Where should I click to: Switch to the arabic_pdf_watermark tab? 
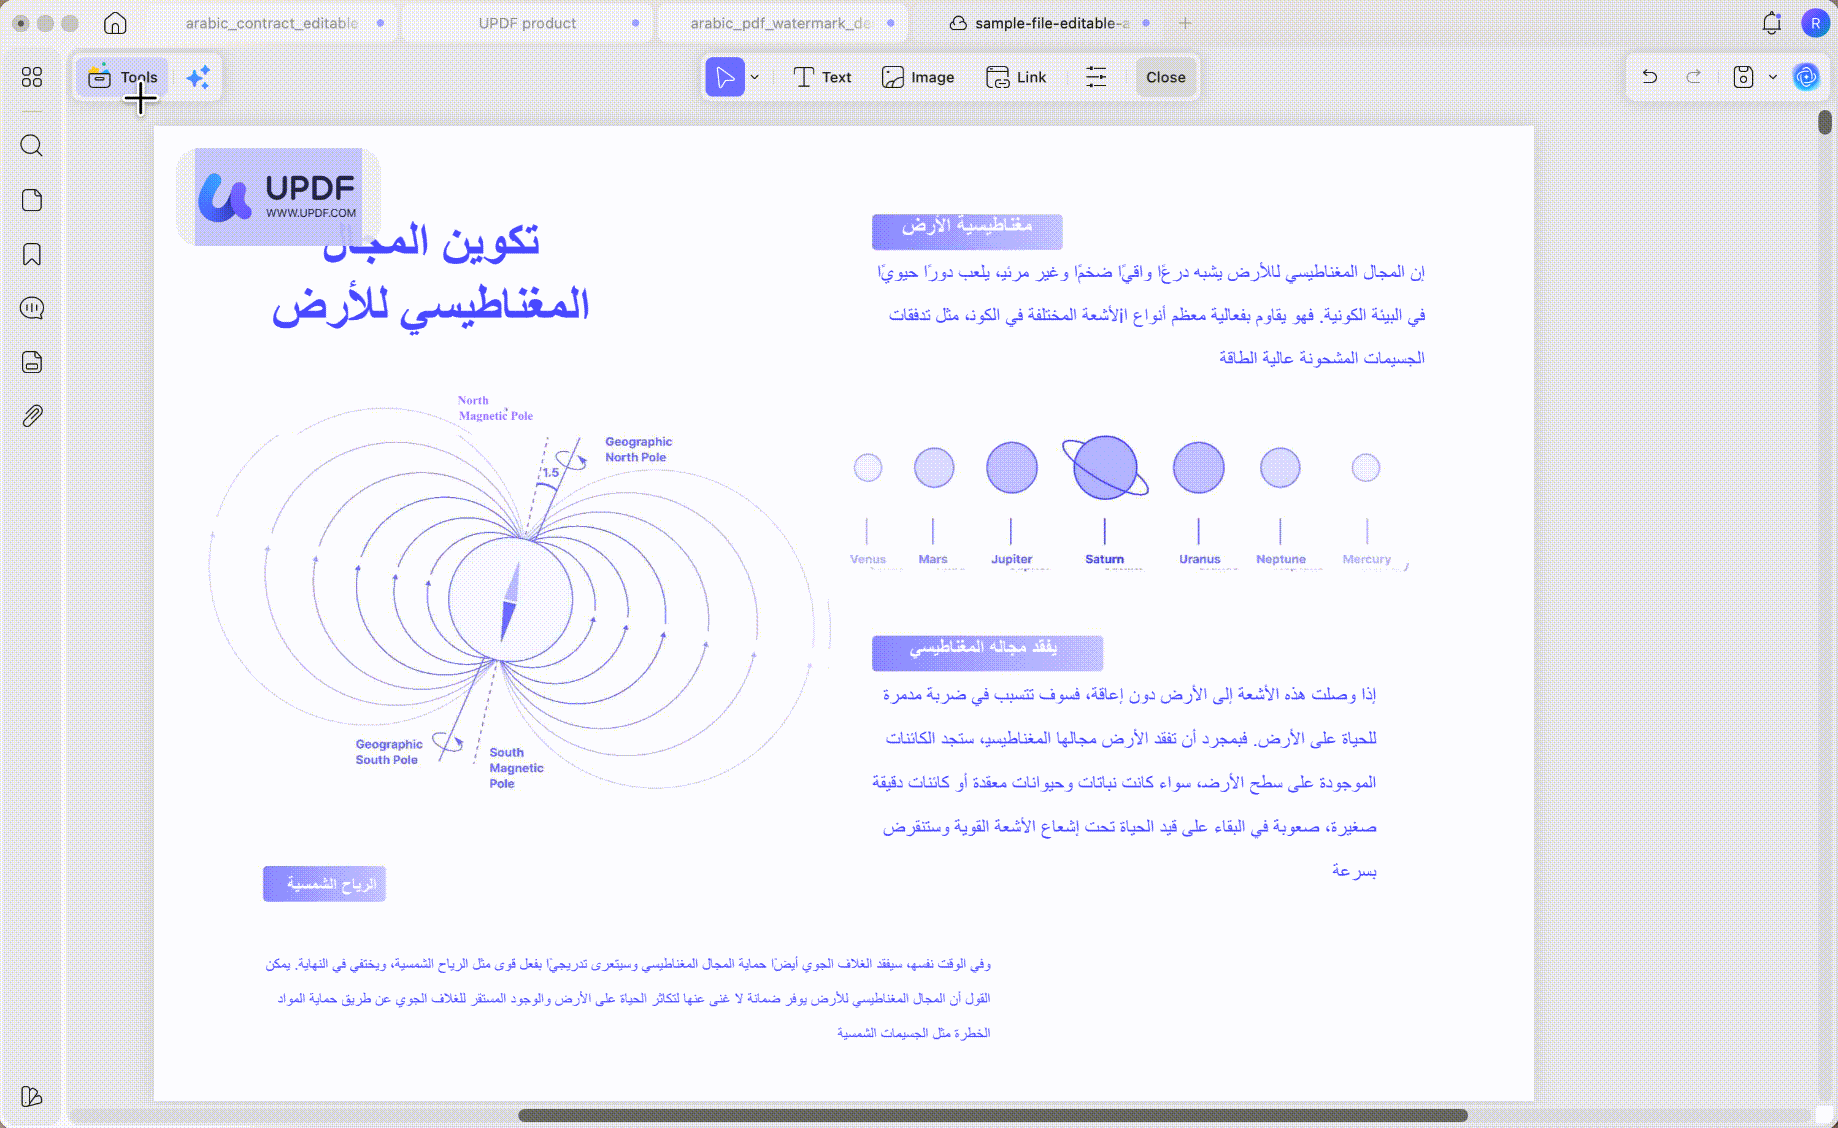point(781,23)
